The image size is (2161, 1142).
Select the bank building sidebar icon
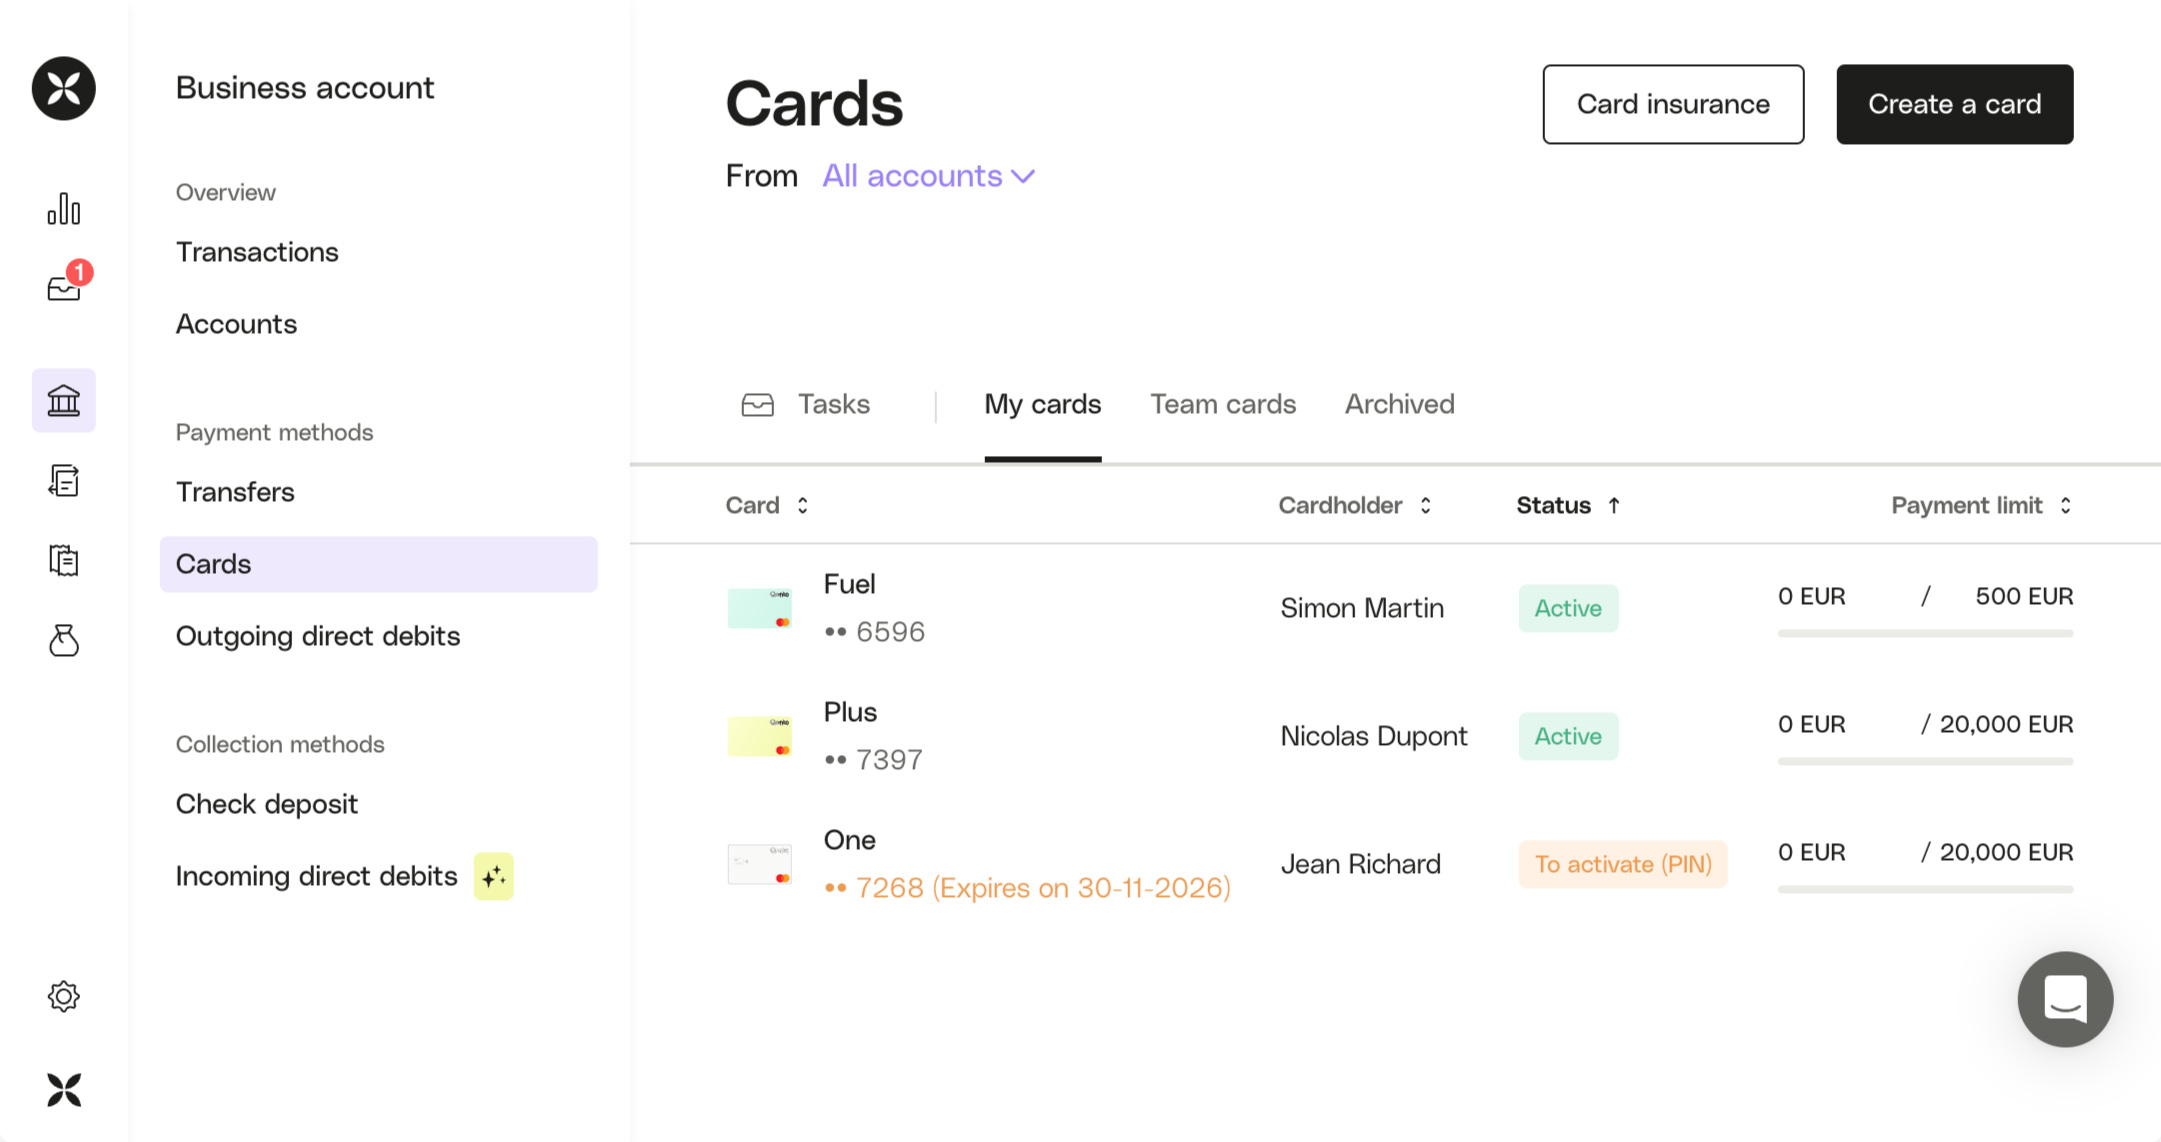click(x=64, y=401)
